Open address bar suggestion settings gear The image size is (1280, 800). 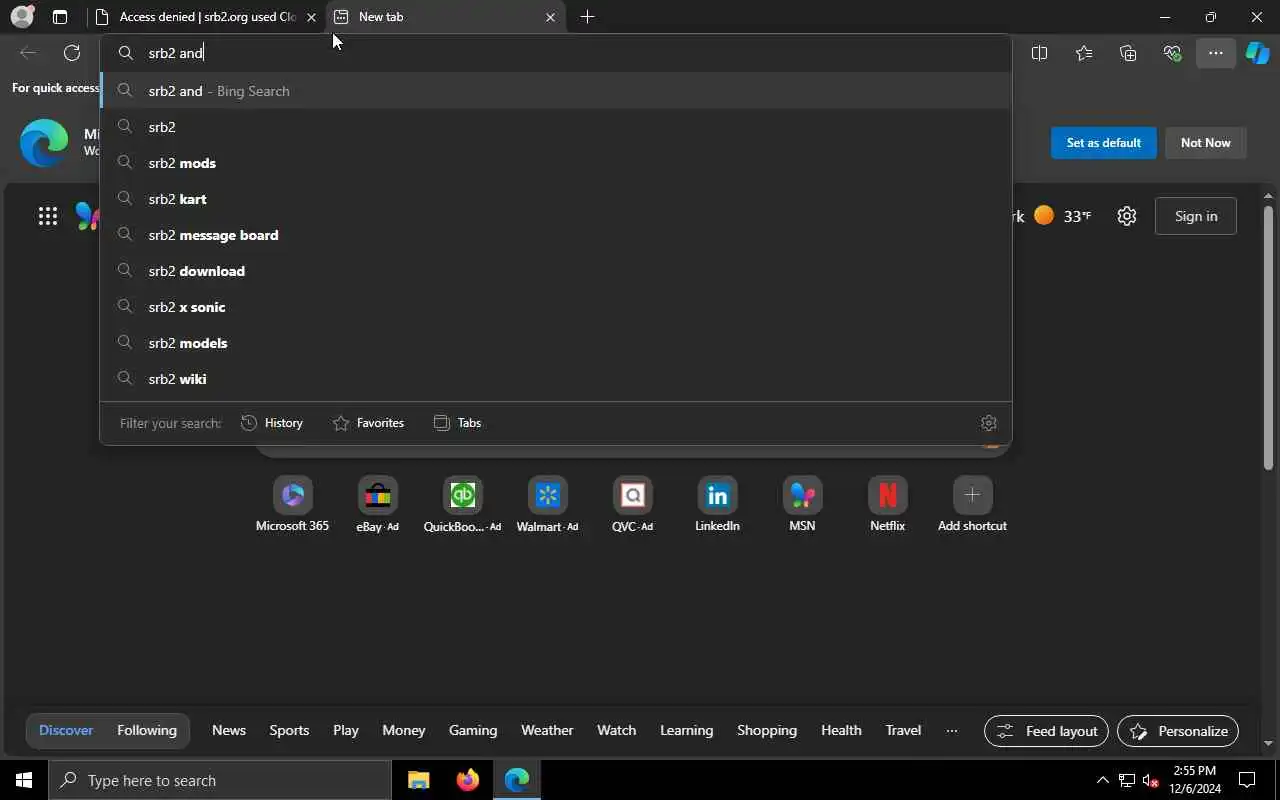989,423
